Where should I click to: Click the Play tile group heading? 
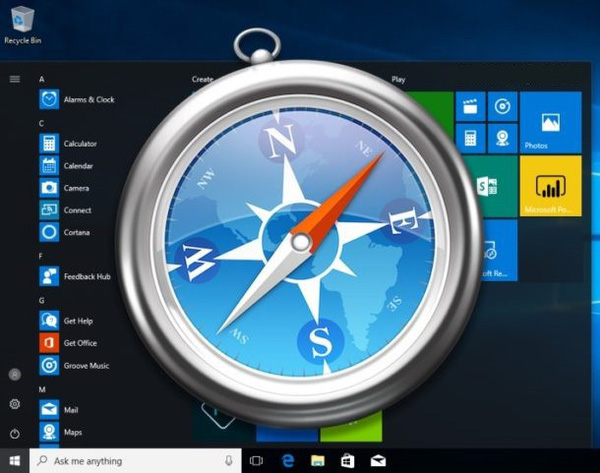tap(398, 79)
